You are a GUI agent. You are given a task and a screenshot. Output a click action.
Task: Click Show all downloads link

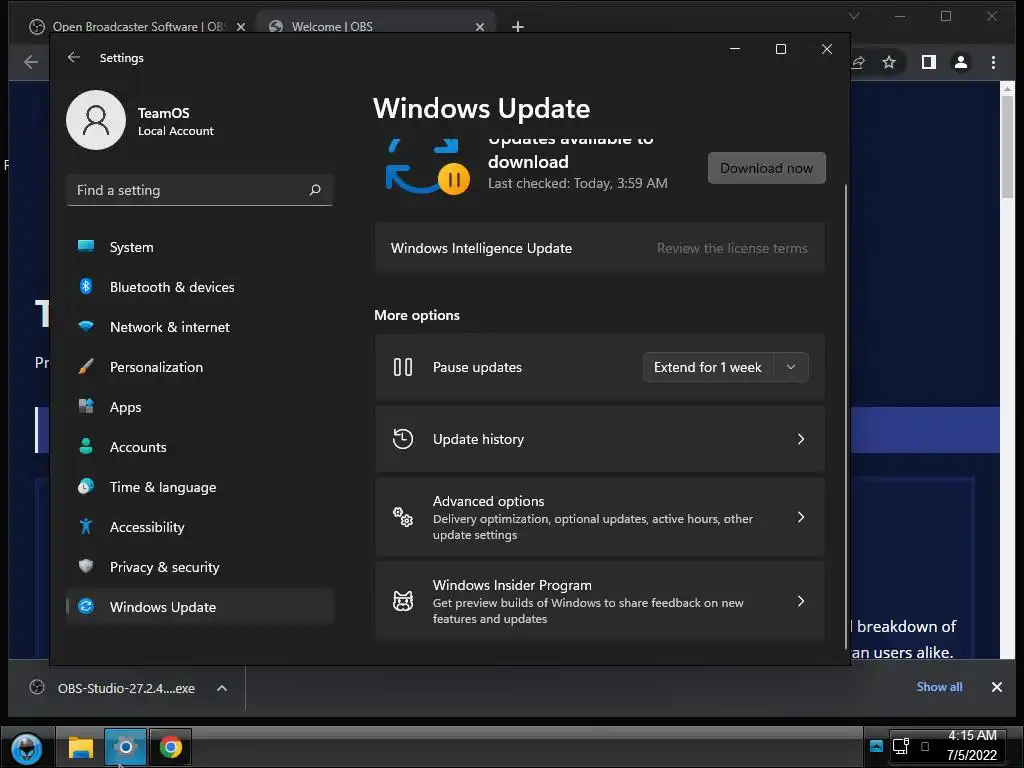pos(939,686)
